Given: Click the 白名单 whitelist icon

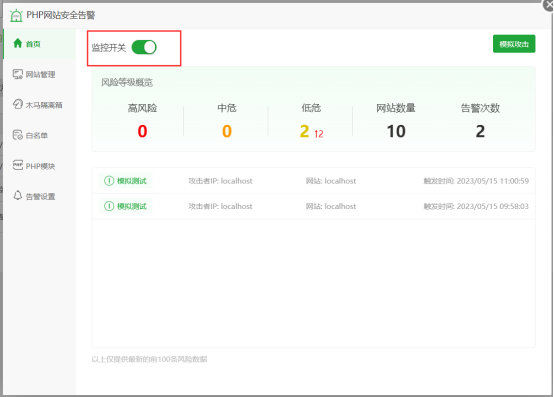Looking at the screenshot, I should (x=18, y=135).
